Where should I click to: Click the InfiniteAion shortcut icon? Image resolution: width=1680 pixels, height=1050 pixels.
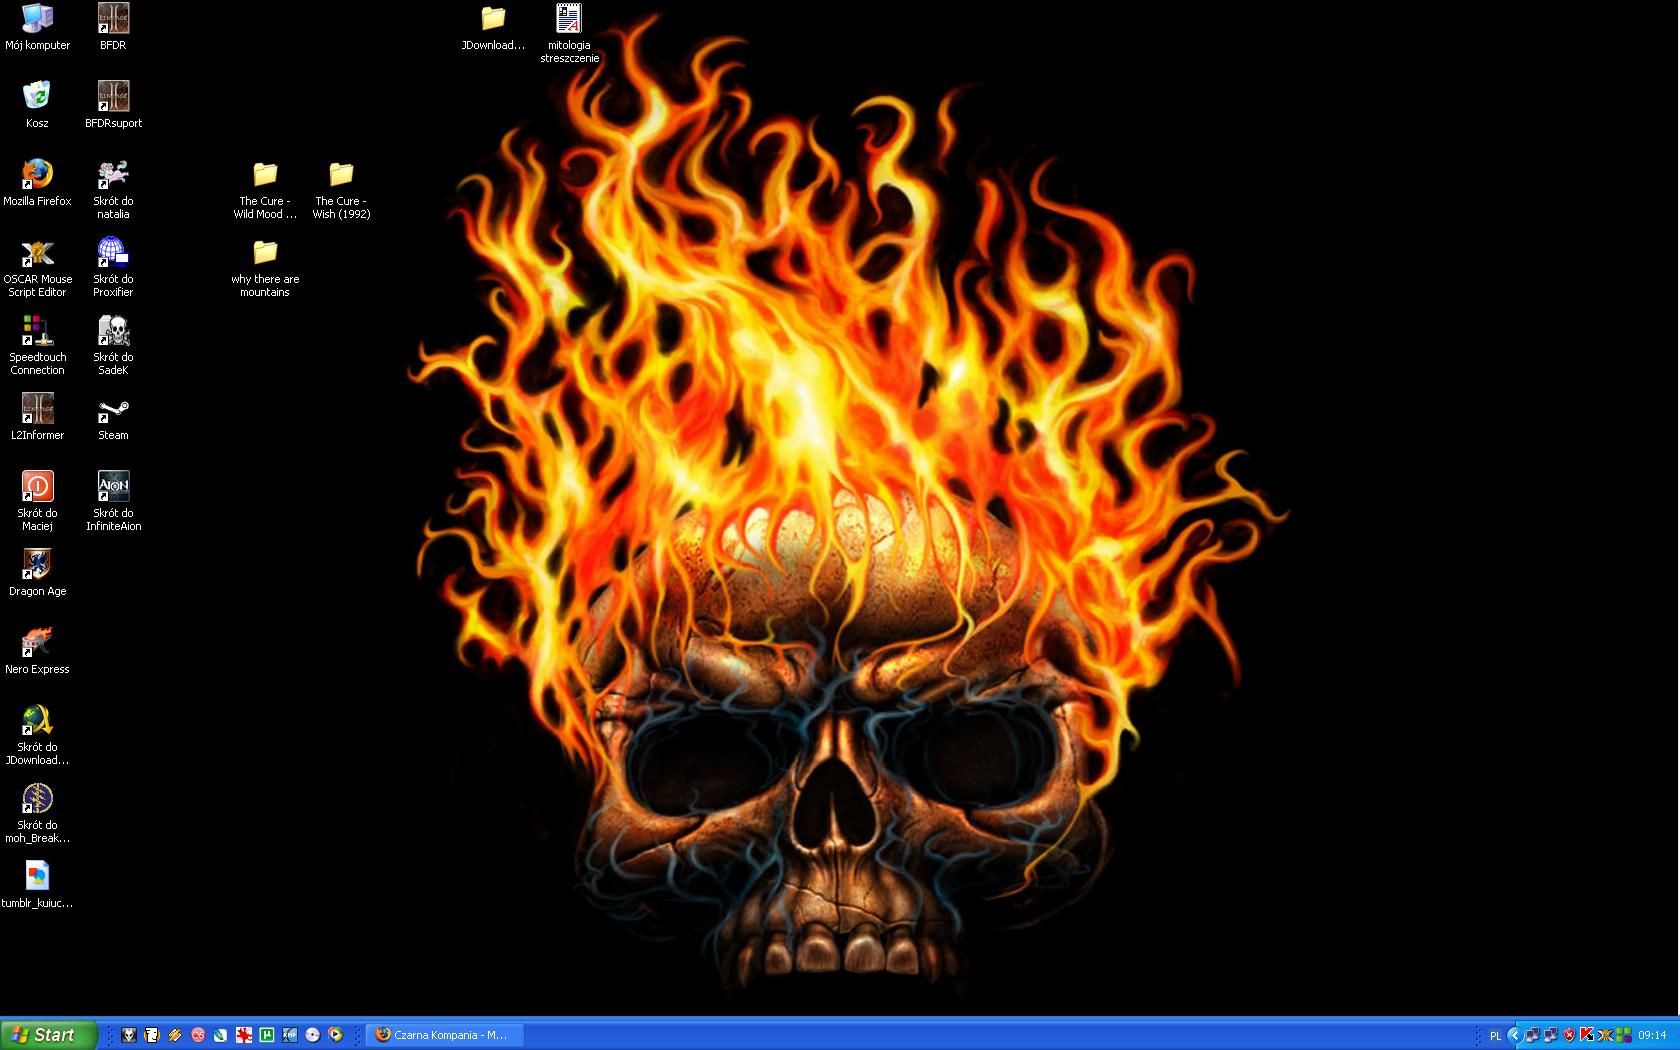[x=113, y=487]
